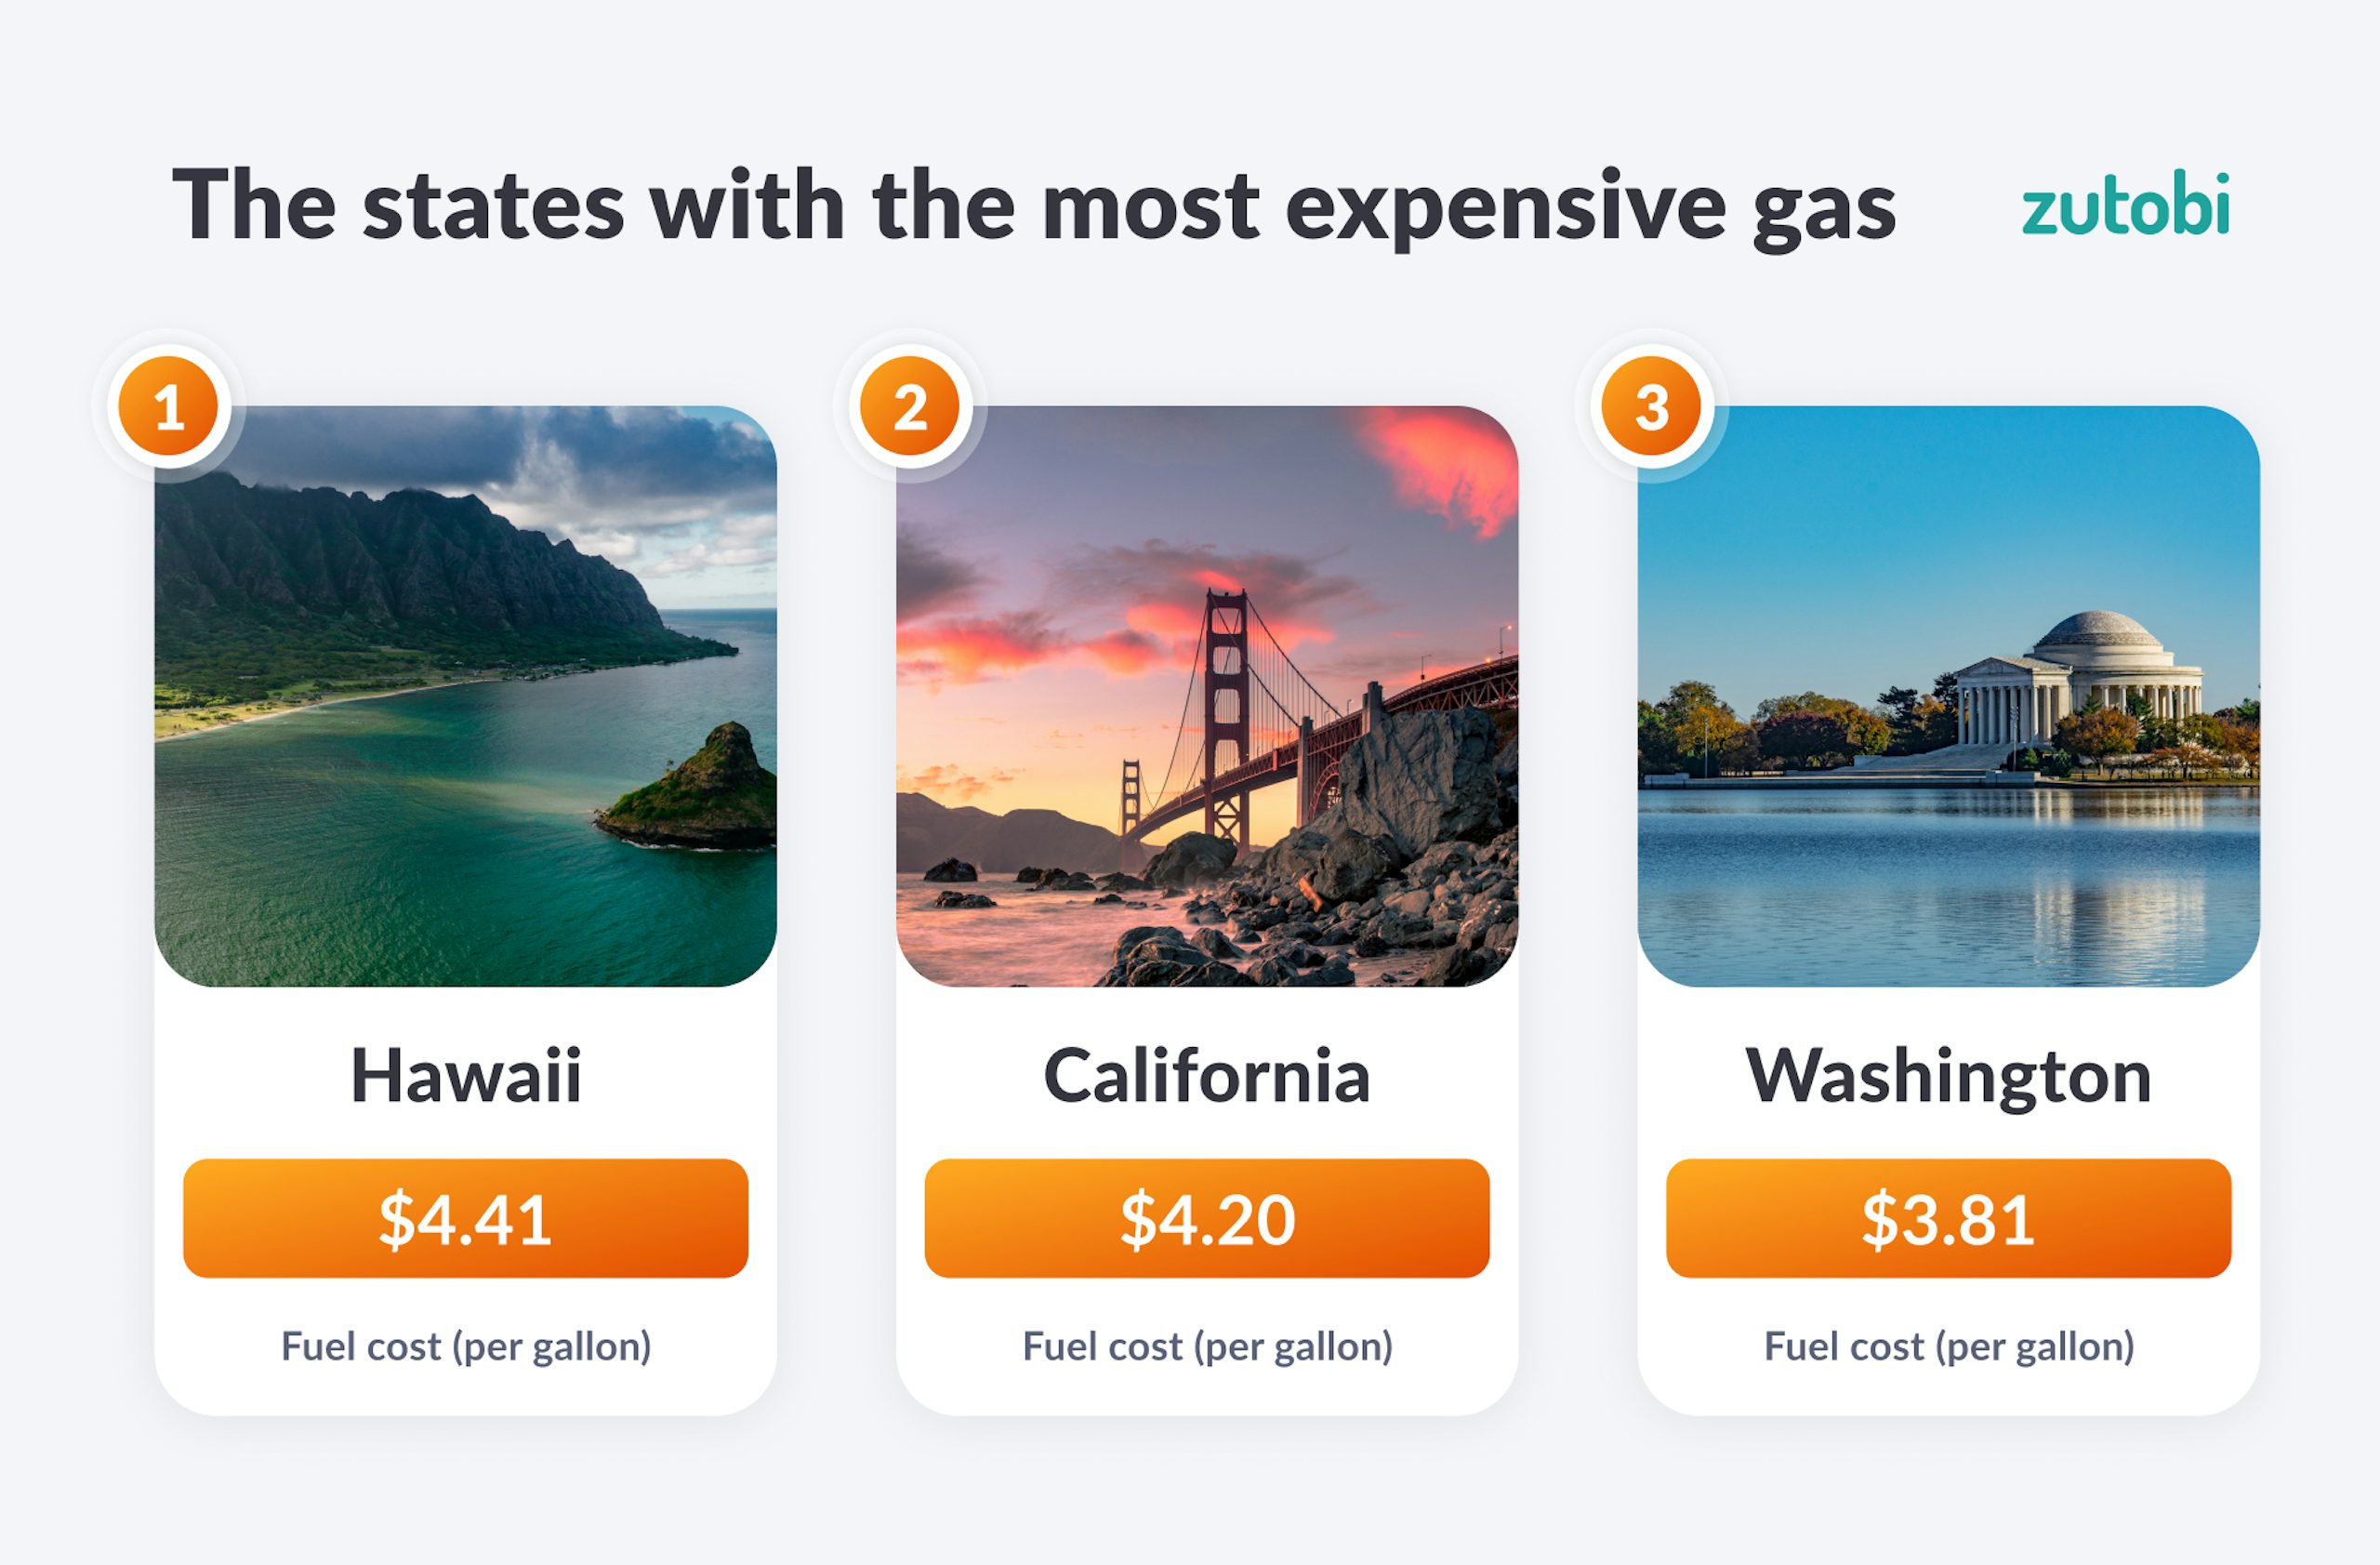Select the Hawaii state name
The image size is (2380, 1565).
coord(465,1076)
